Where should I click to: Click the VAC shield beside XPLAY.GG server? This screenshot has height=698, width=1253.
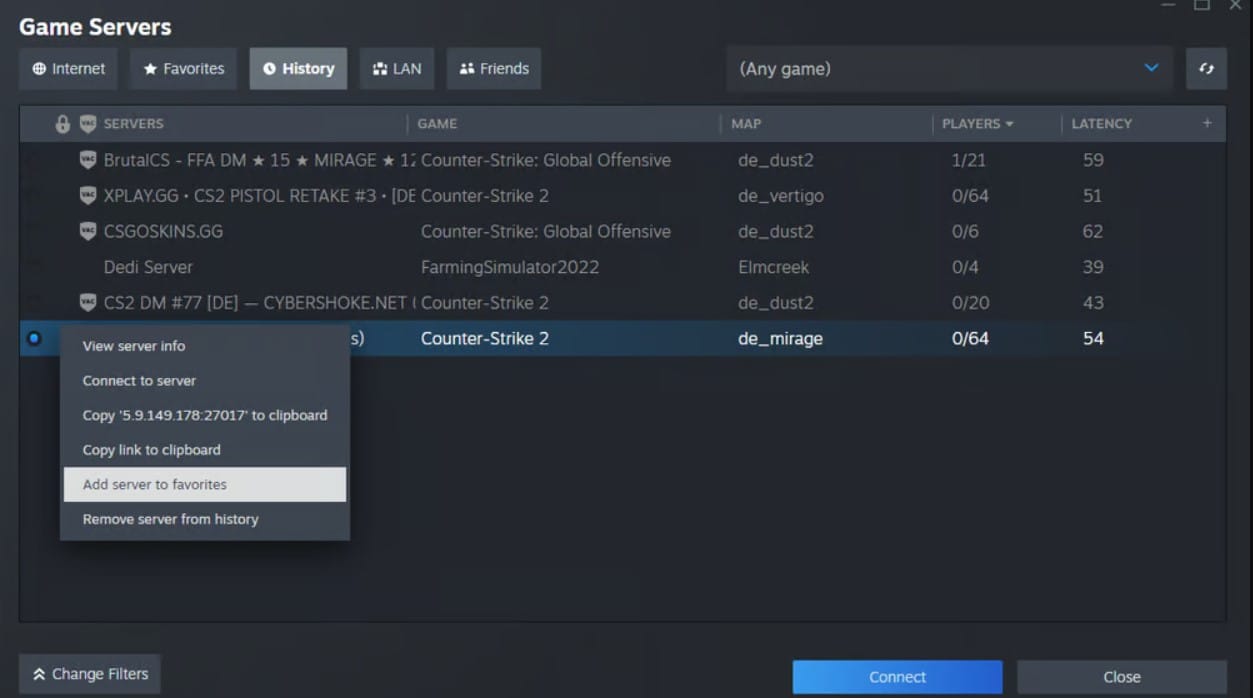point(87,195)
